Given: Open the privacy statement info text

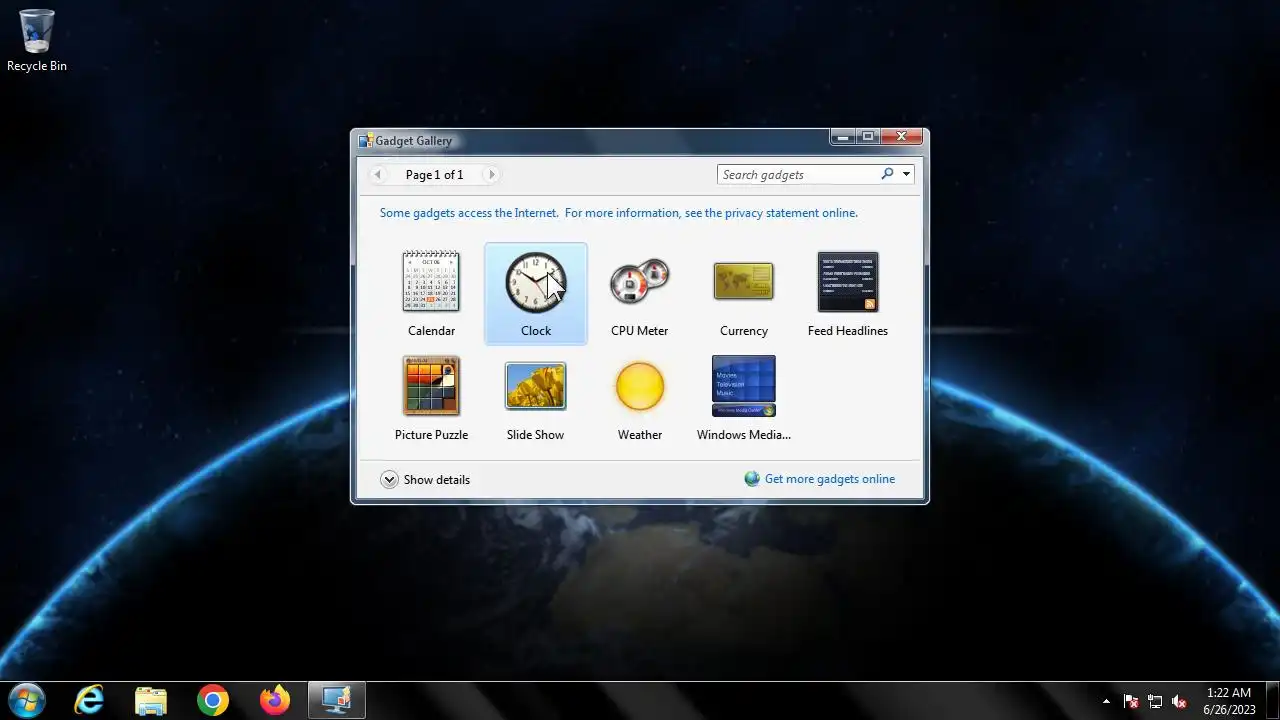Looking at the screenshot, I should [x=619, y=213].
